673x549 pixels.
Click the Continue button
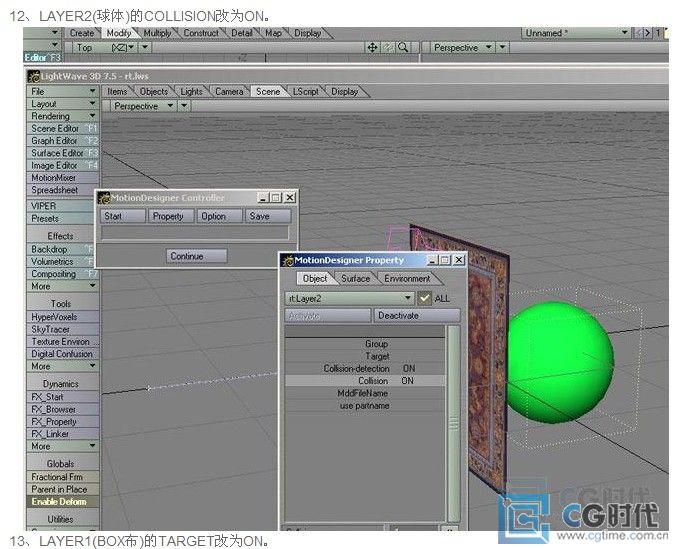[x=196, y=256]
